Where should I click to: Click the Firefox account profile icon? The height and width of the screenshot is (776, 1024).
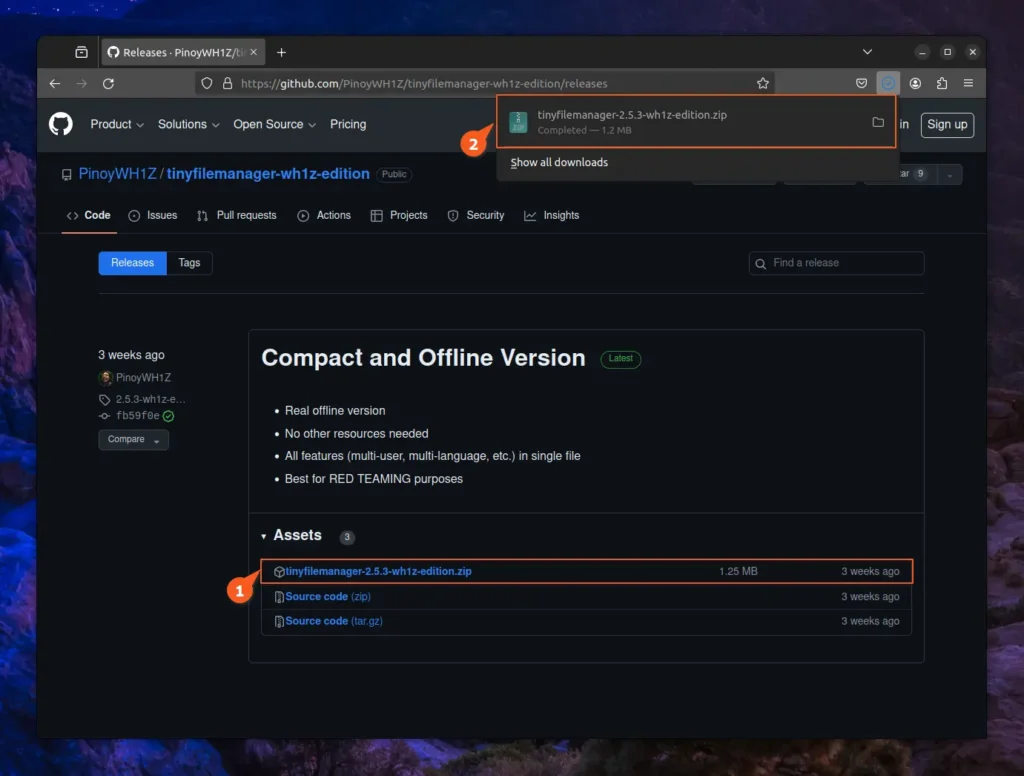tap(915, 84)
